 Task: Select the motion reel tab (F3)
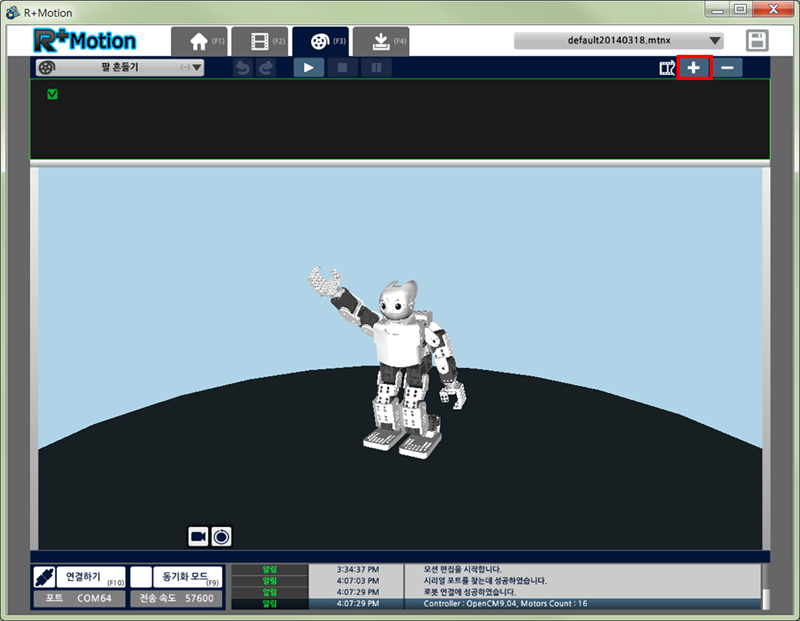coord(320,41)
